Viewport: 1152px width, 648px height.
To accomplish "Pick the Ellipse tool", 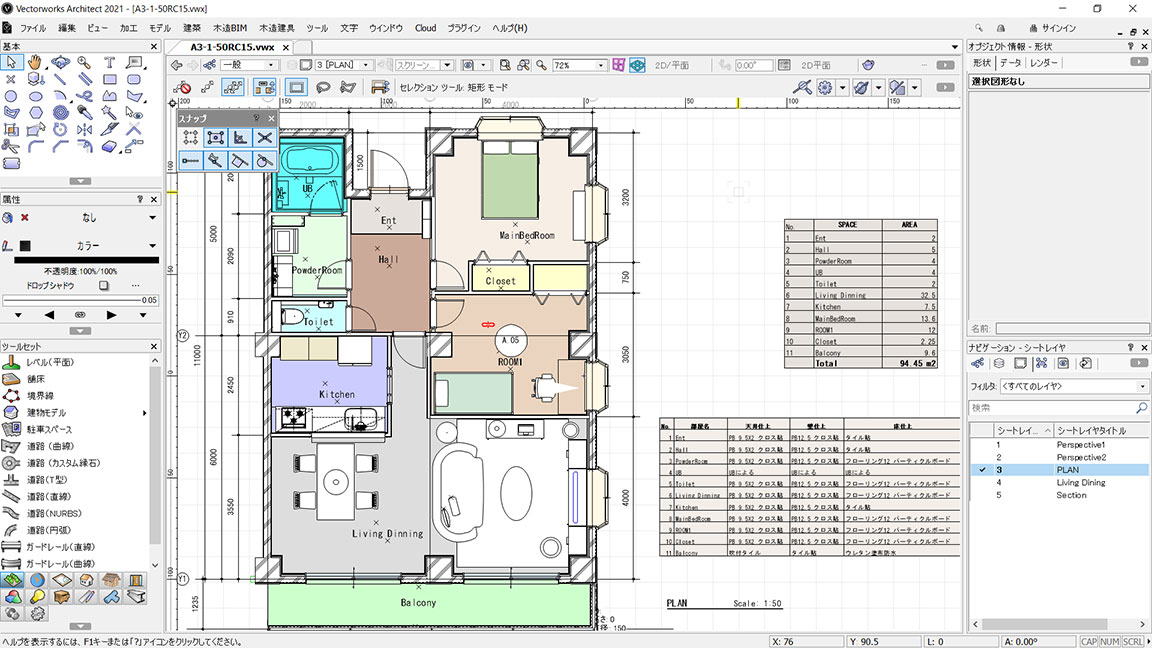I will [36, 95].
